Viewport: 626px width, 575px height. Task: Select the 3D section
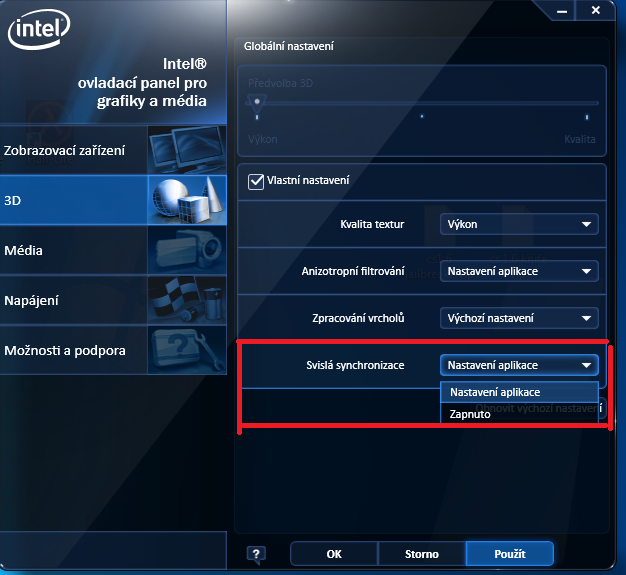point(113,200)
